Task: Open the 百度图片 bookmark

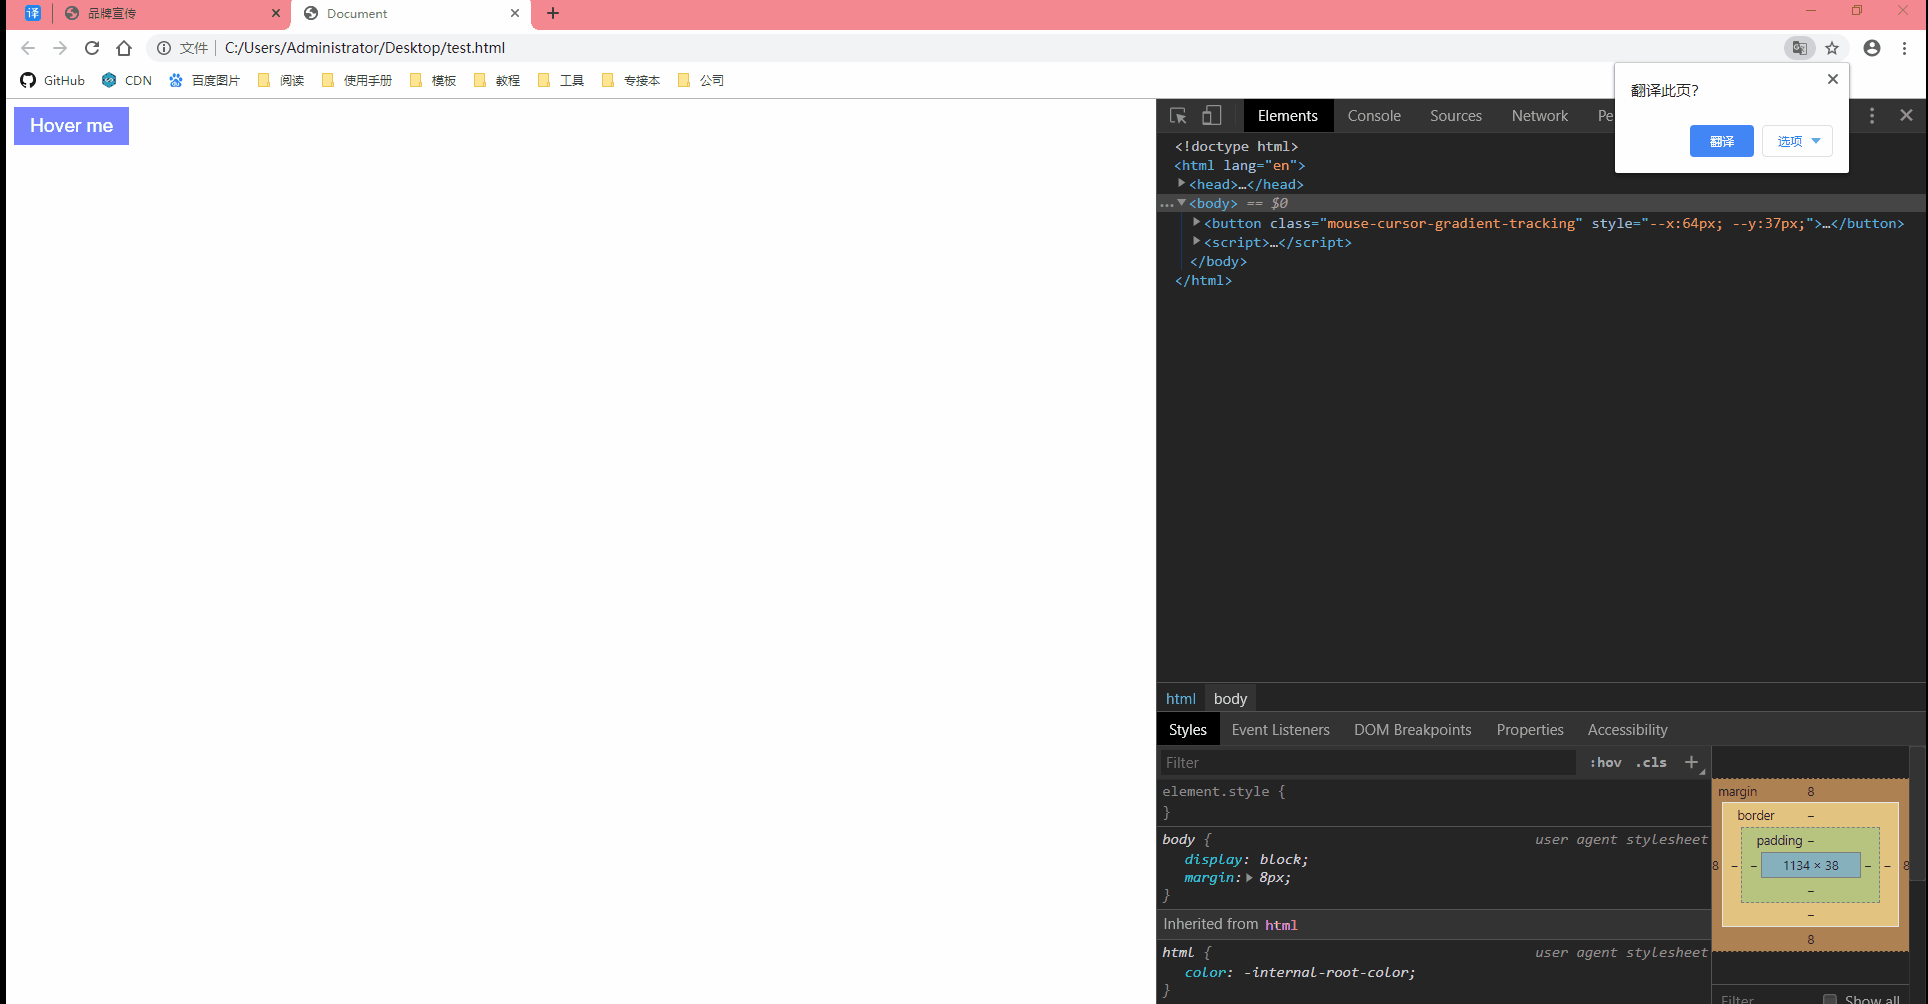Action: point(205,80)
